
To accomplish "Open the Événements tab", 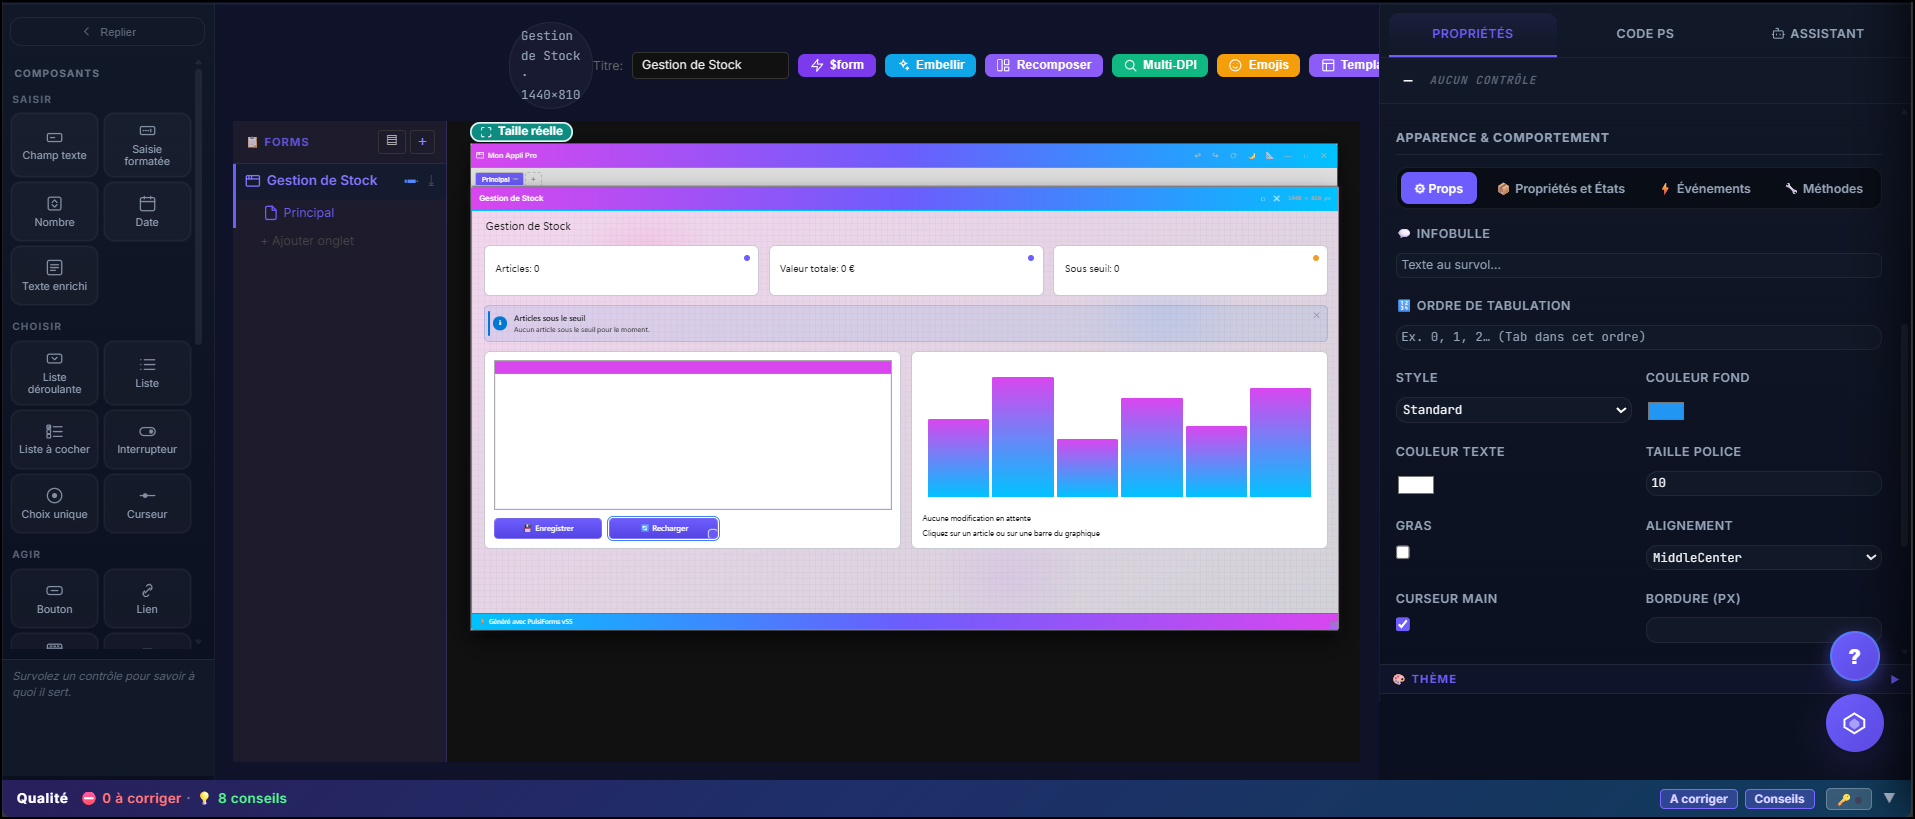I will (x=1705, y=188).
